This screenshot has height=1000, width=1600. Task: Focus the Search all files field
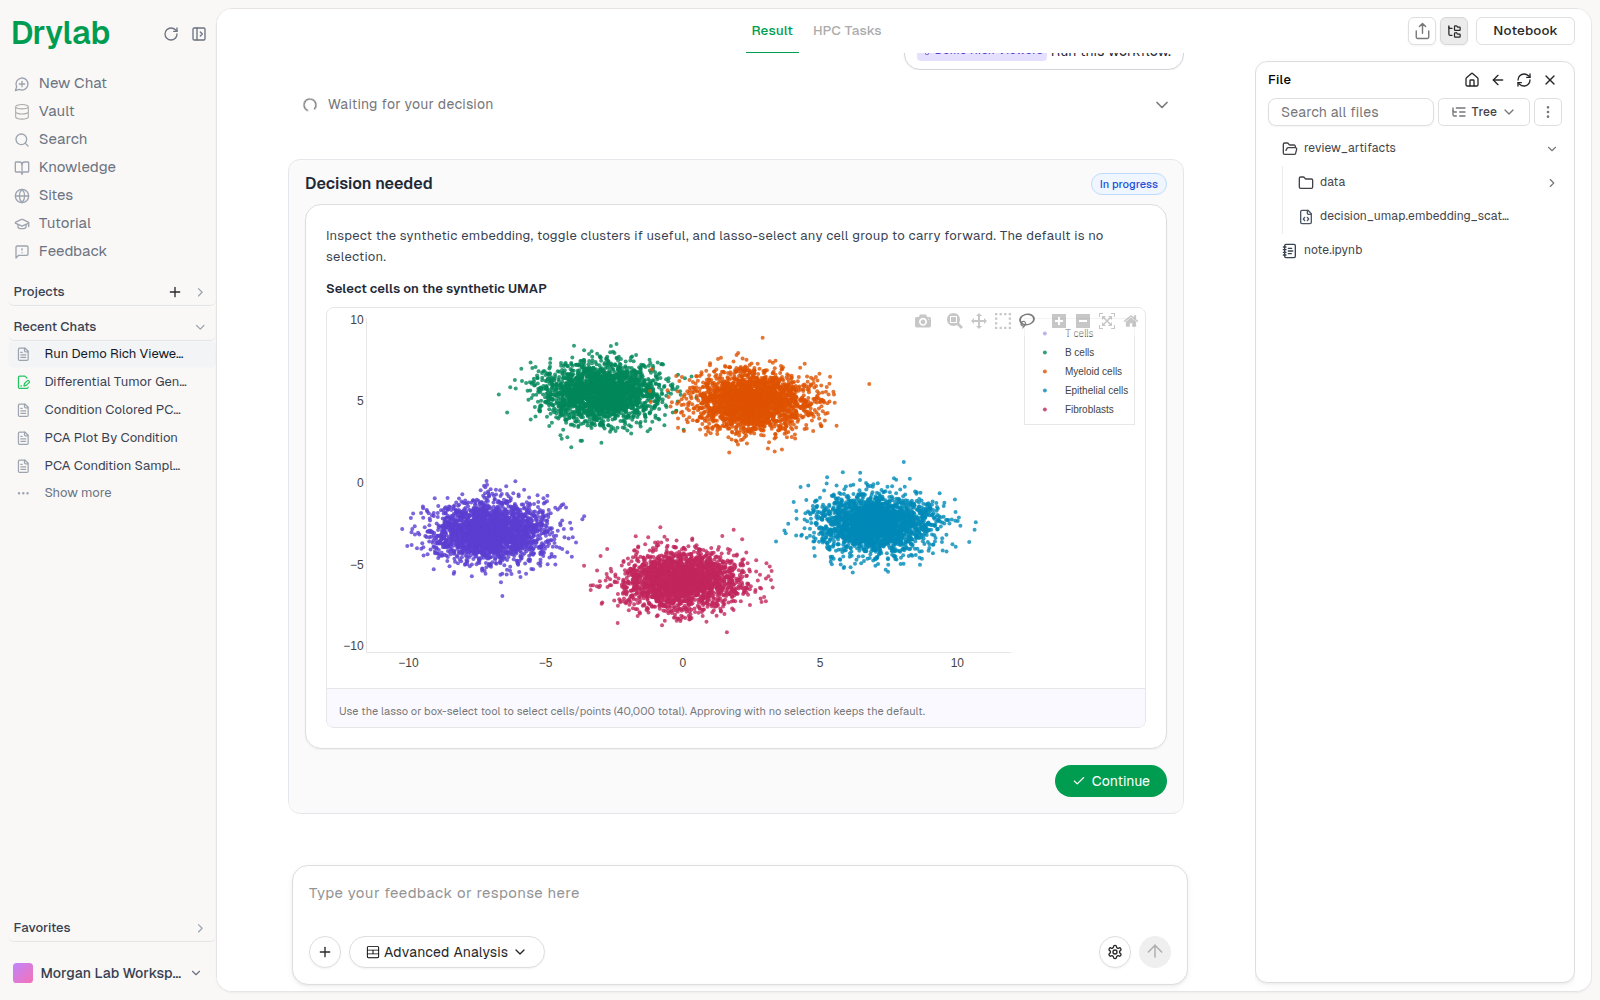(1350, 112)
